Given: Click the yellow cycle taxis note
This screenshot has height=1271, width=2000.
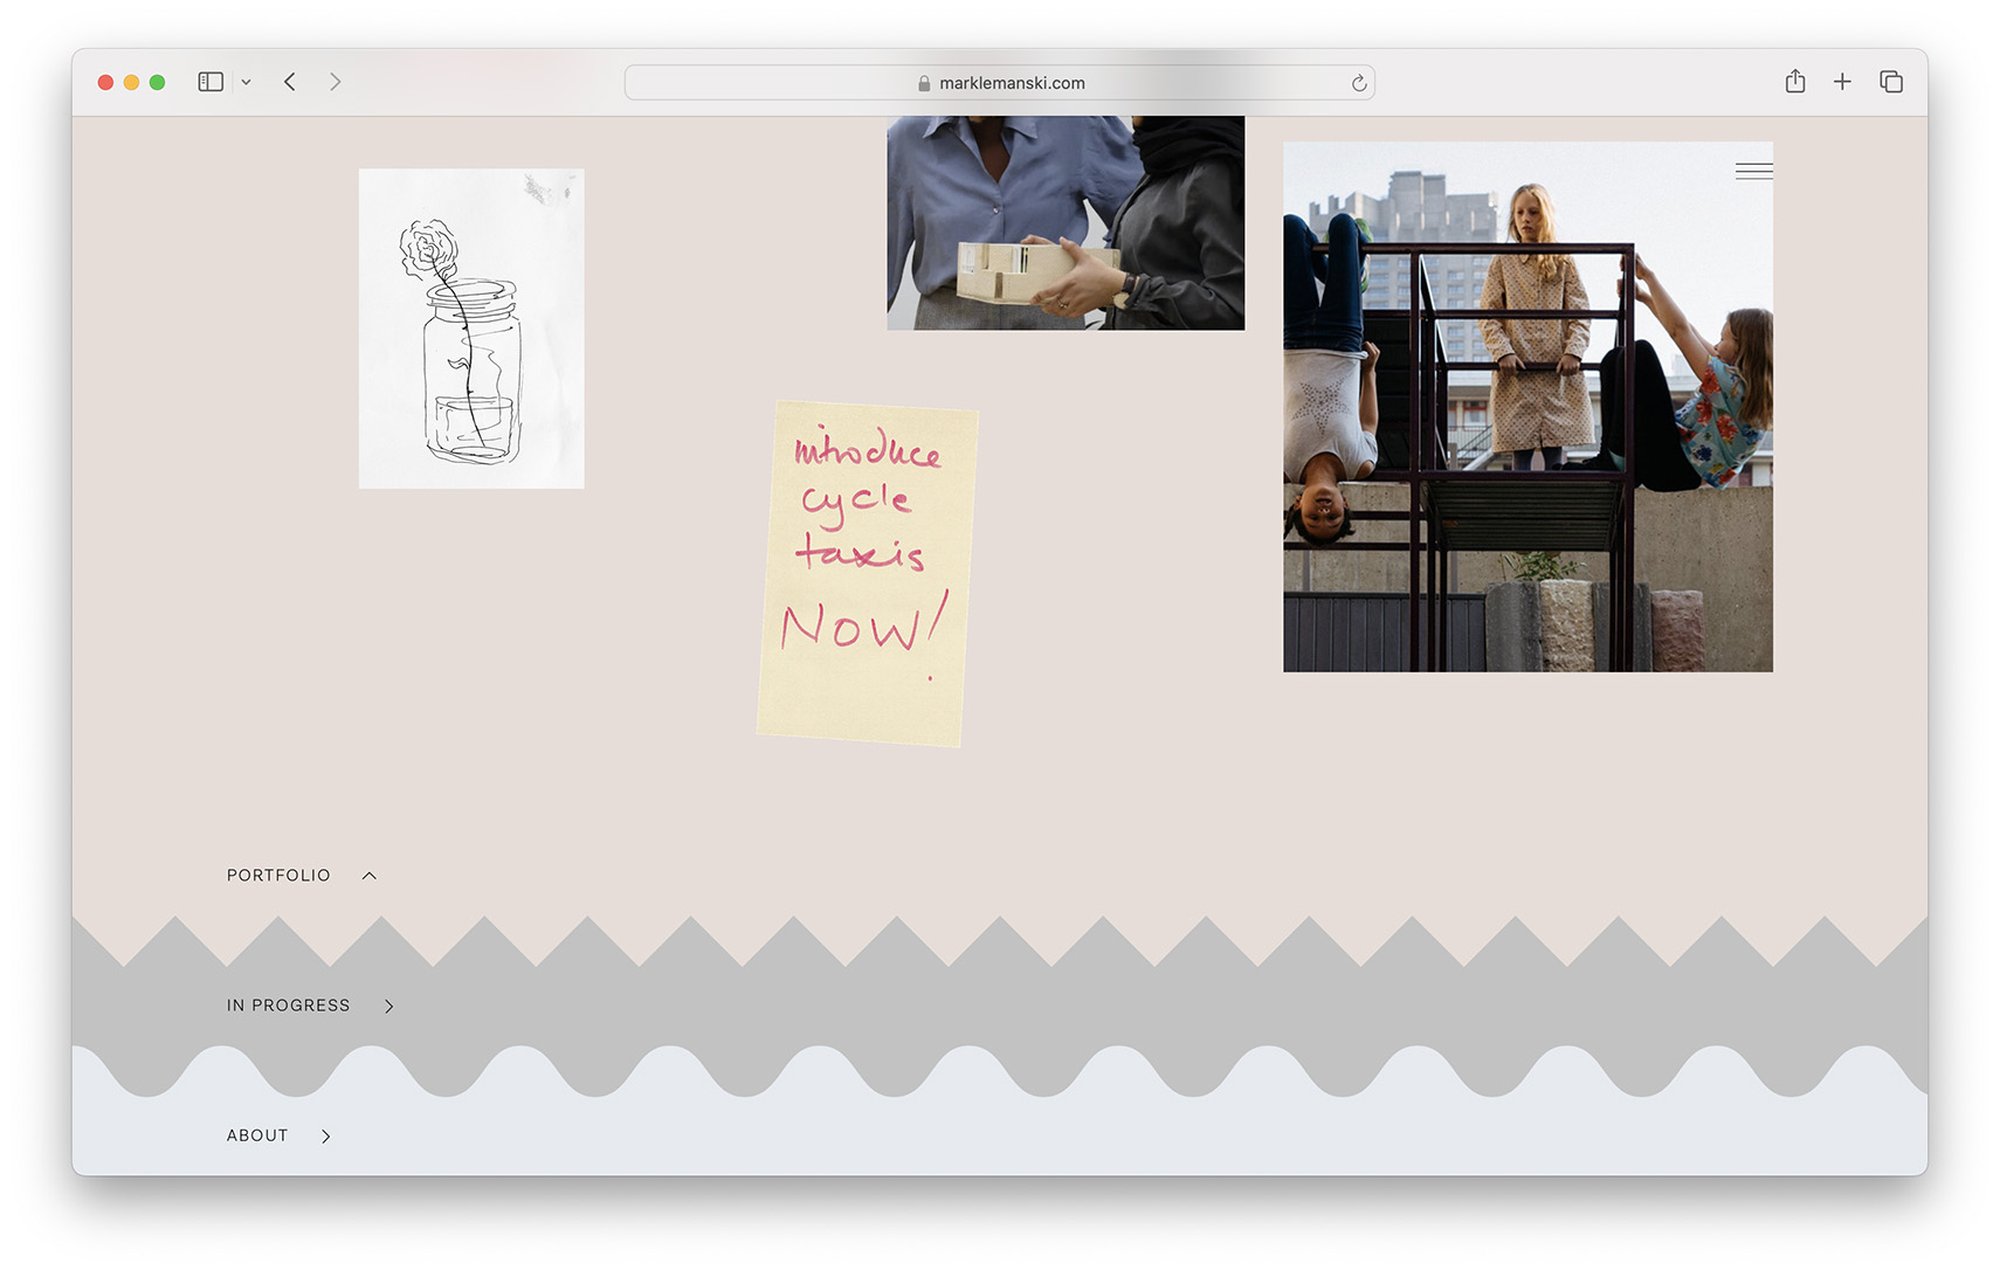Looking at the screenshot, I should click(866, 574).
